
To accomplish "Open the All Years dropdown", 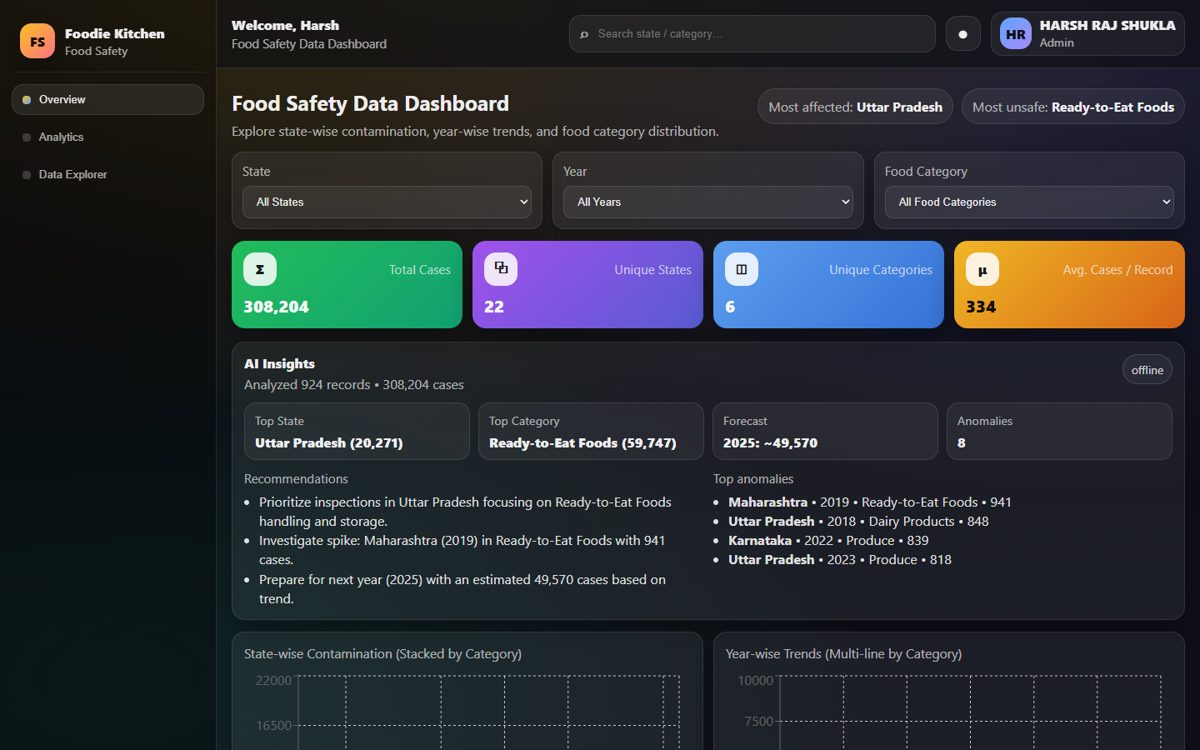I will pos(708,202).
